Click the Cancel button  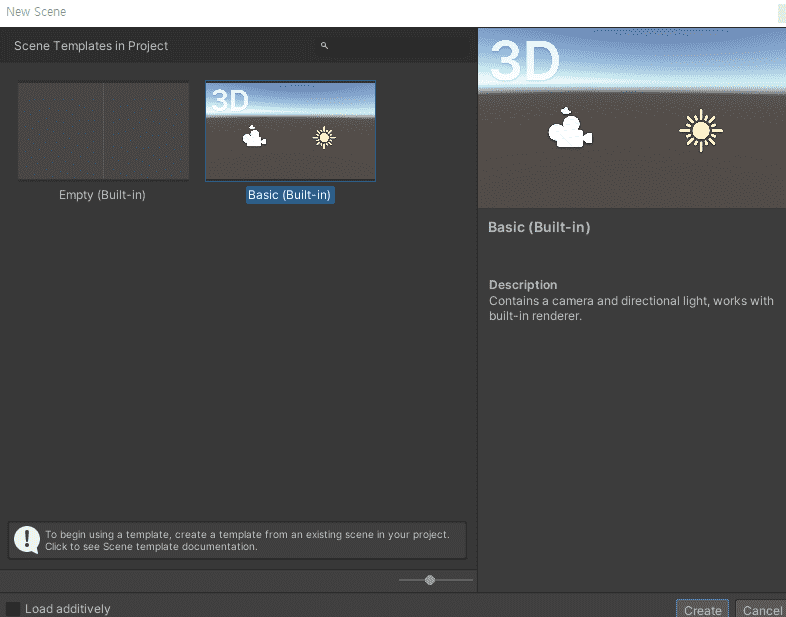[761, 609]
